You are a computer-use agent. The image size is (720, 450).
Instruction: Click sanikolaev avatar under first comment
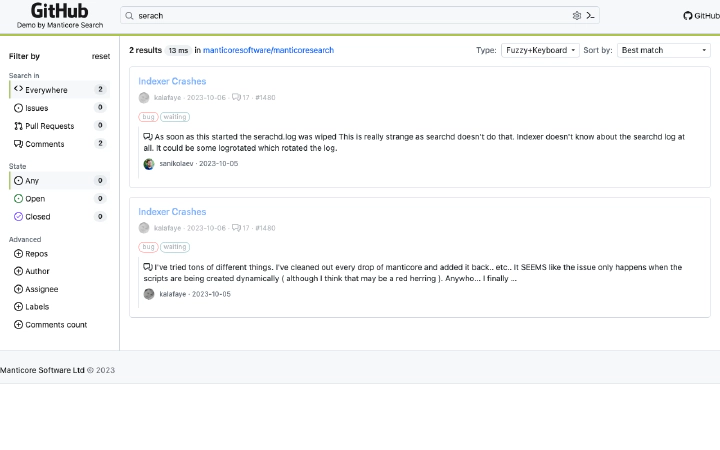(149, 164)
